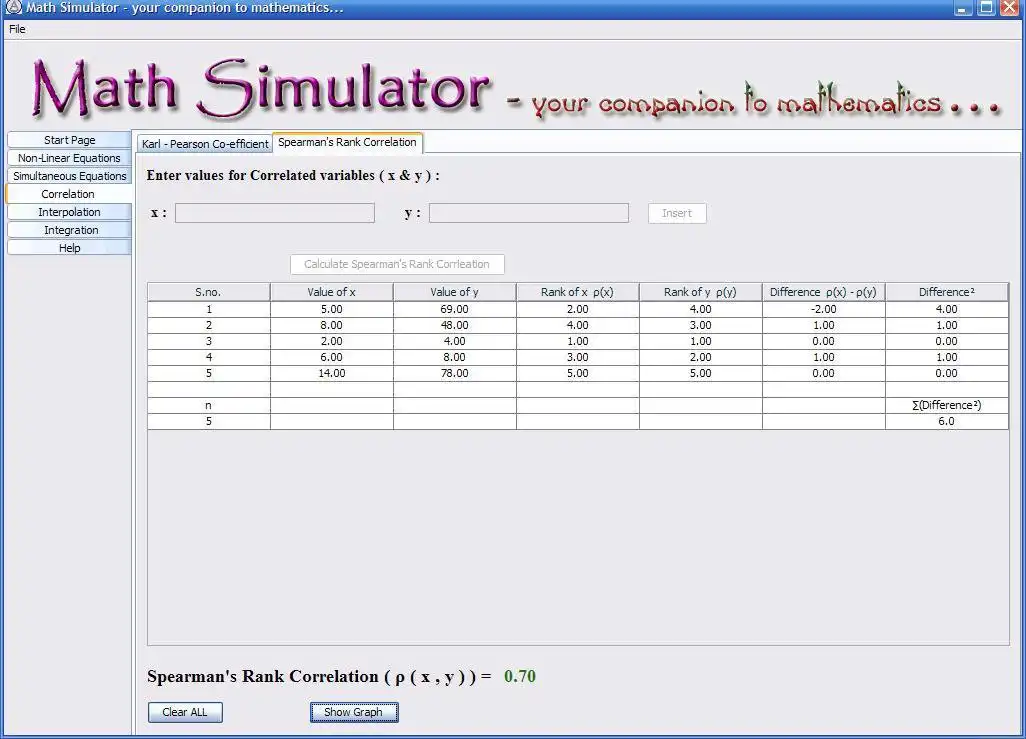Click the Value of x column header
This screenshot has height=739, width=1026.
(332, 292)
